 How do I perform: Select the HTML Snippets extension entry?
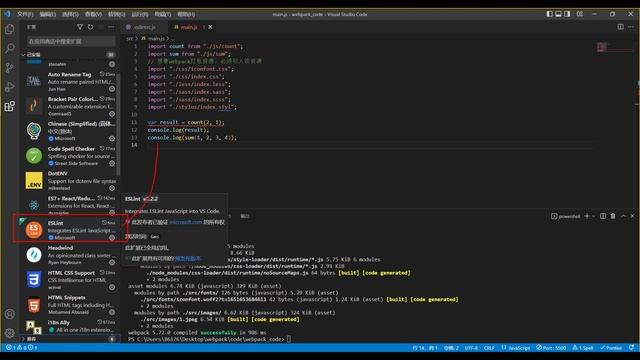pos(69,304)
